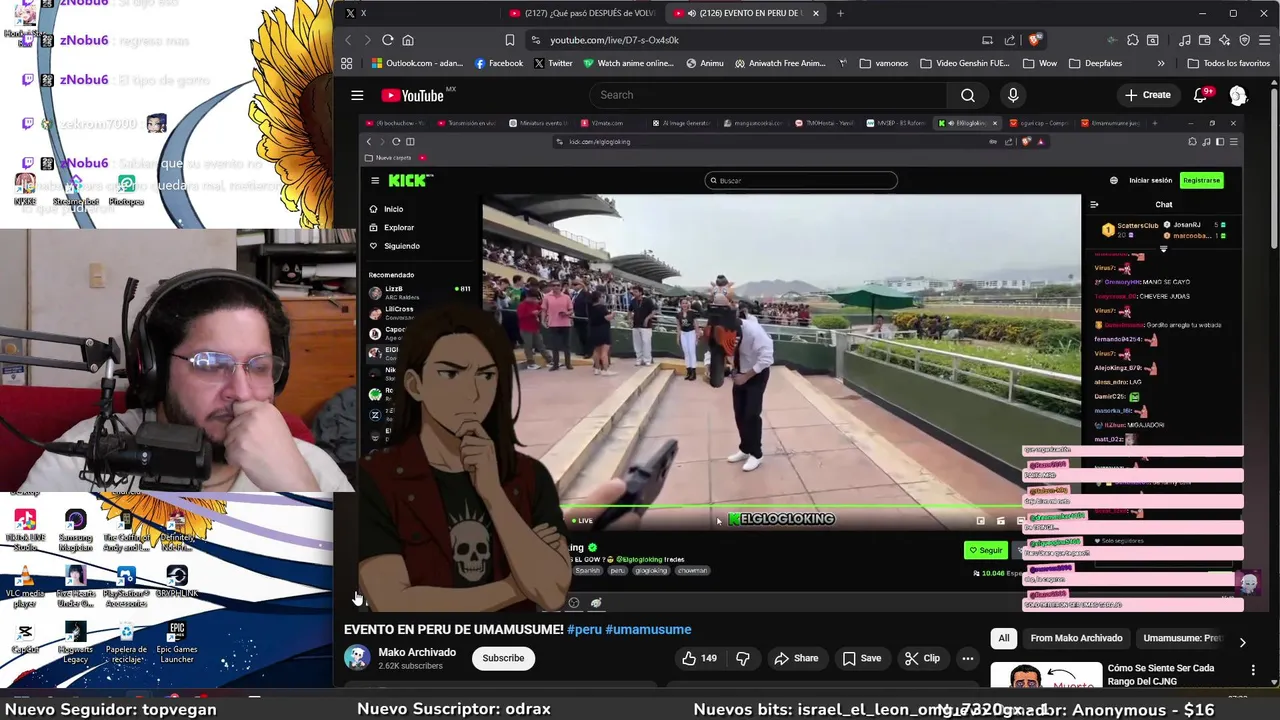Bookmark this page with the bookmark icon
The width and height of the screenshot is (1280, 720).
[x=510, y=40]
